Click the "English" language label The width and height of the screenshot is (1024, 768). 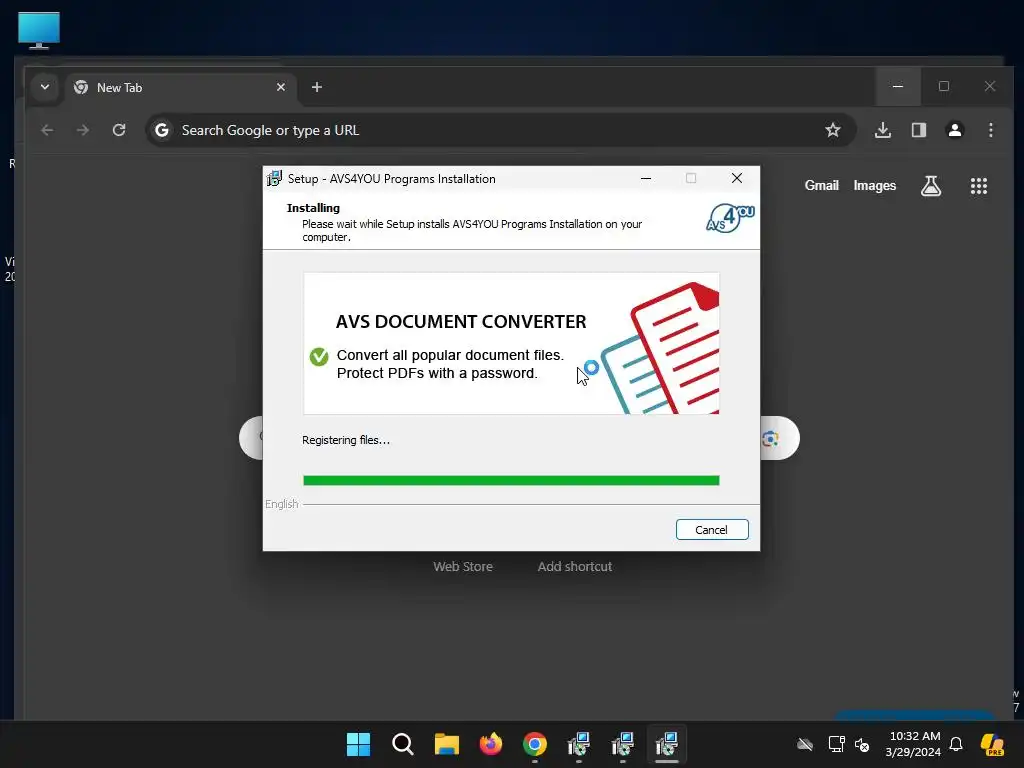pos(281,504)
